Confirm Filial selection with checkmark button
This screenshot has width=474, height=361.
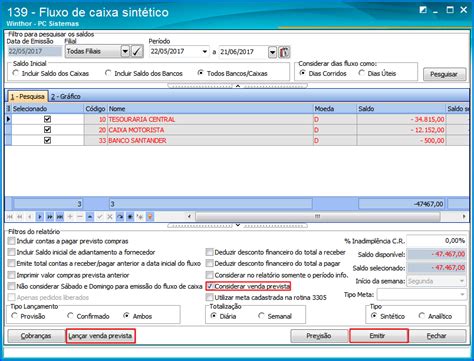coord(137,51)
